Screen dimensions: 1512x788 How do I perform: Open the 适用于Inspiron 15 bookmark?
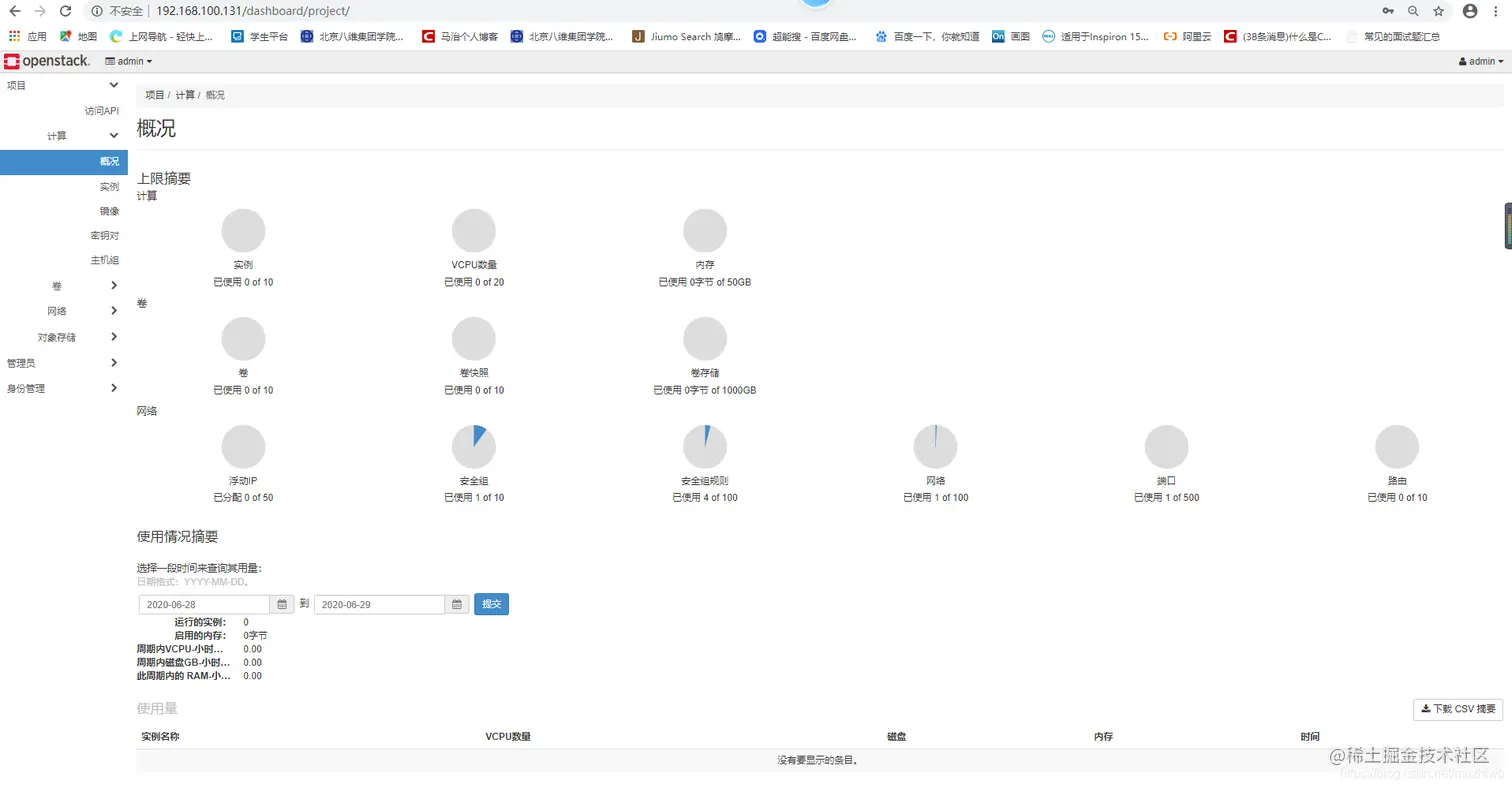coord(1096,36)
